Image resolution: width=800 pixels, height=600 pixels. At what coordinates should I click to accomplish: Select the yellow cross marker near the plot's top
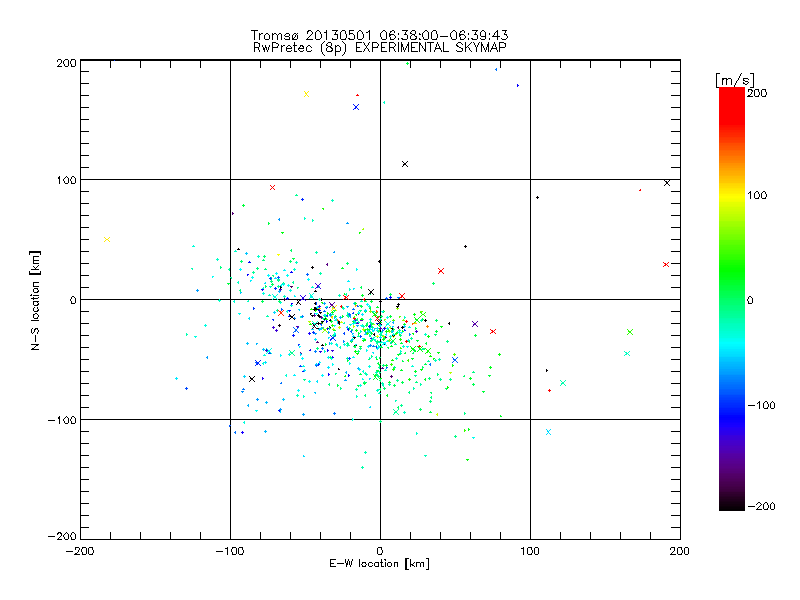tap(307, 94)
